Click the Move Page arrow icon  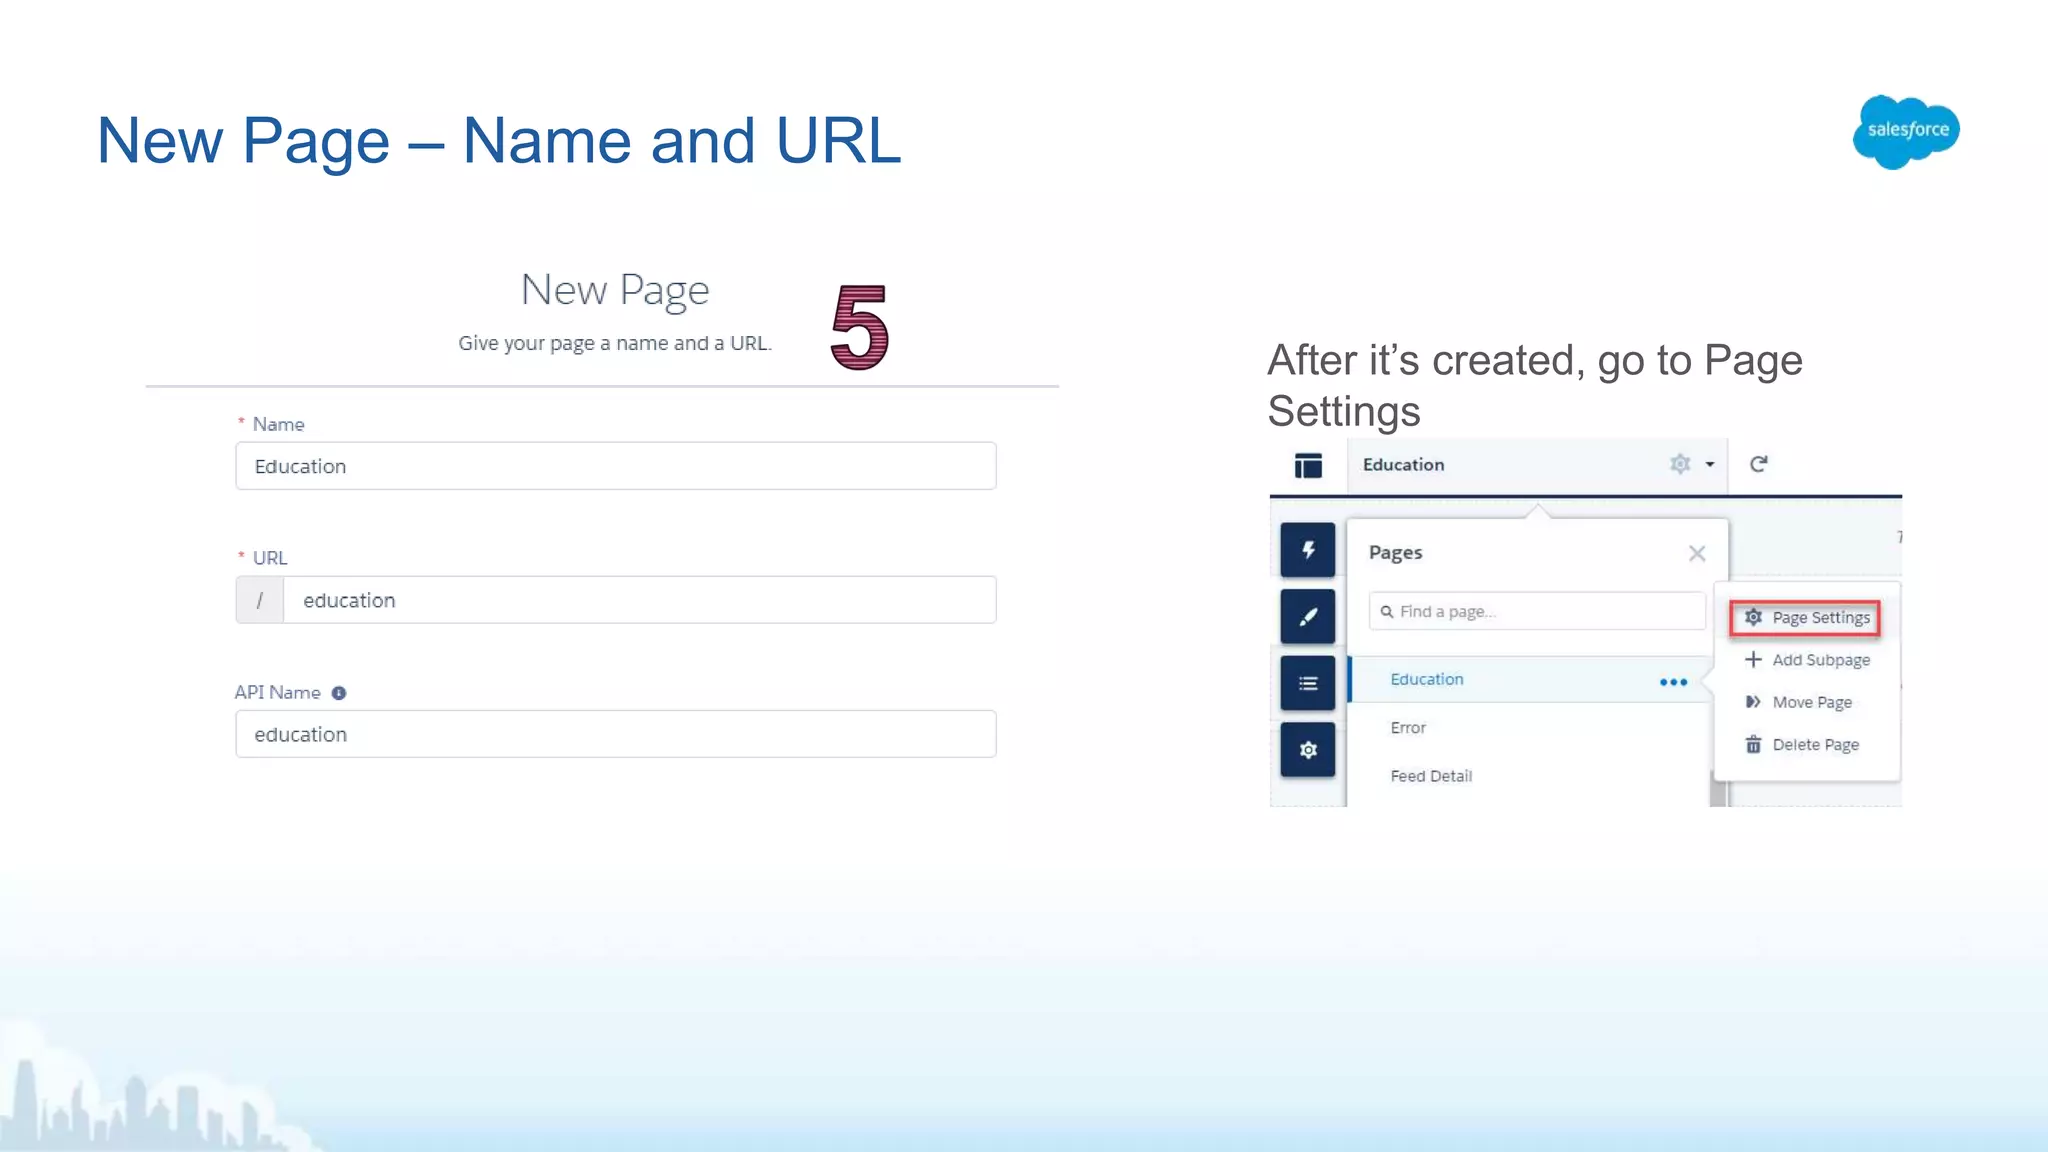(1753, 702)
